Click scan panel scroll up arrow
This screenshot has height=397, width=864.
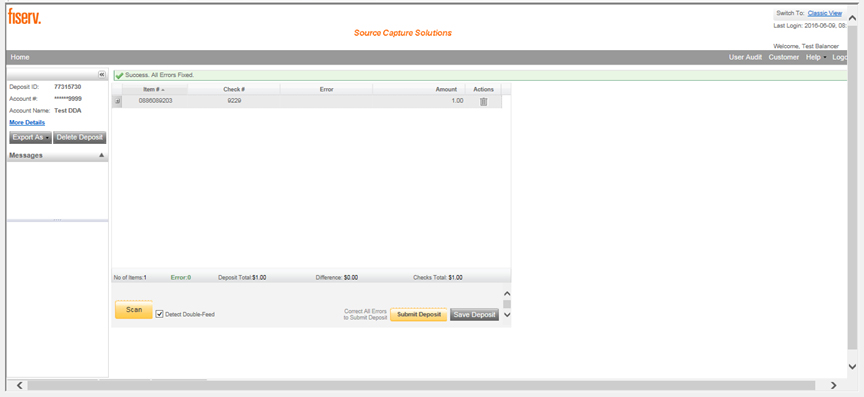[507, 294]
